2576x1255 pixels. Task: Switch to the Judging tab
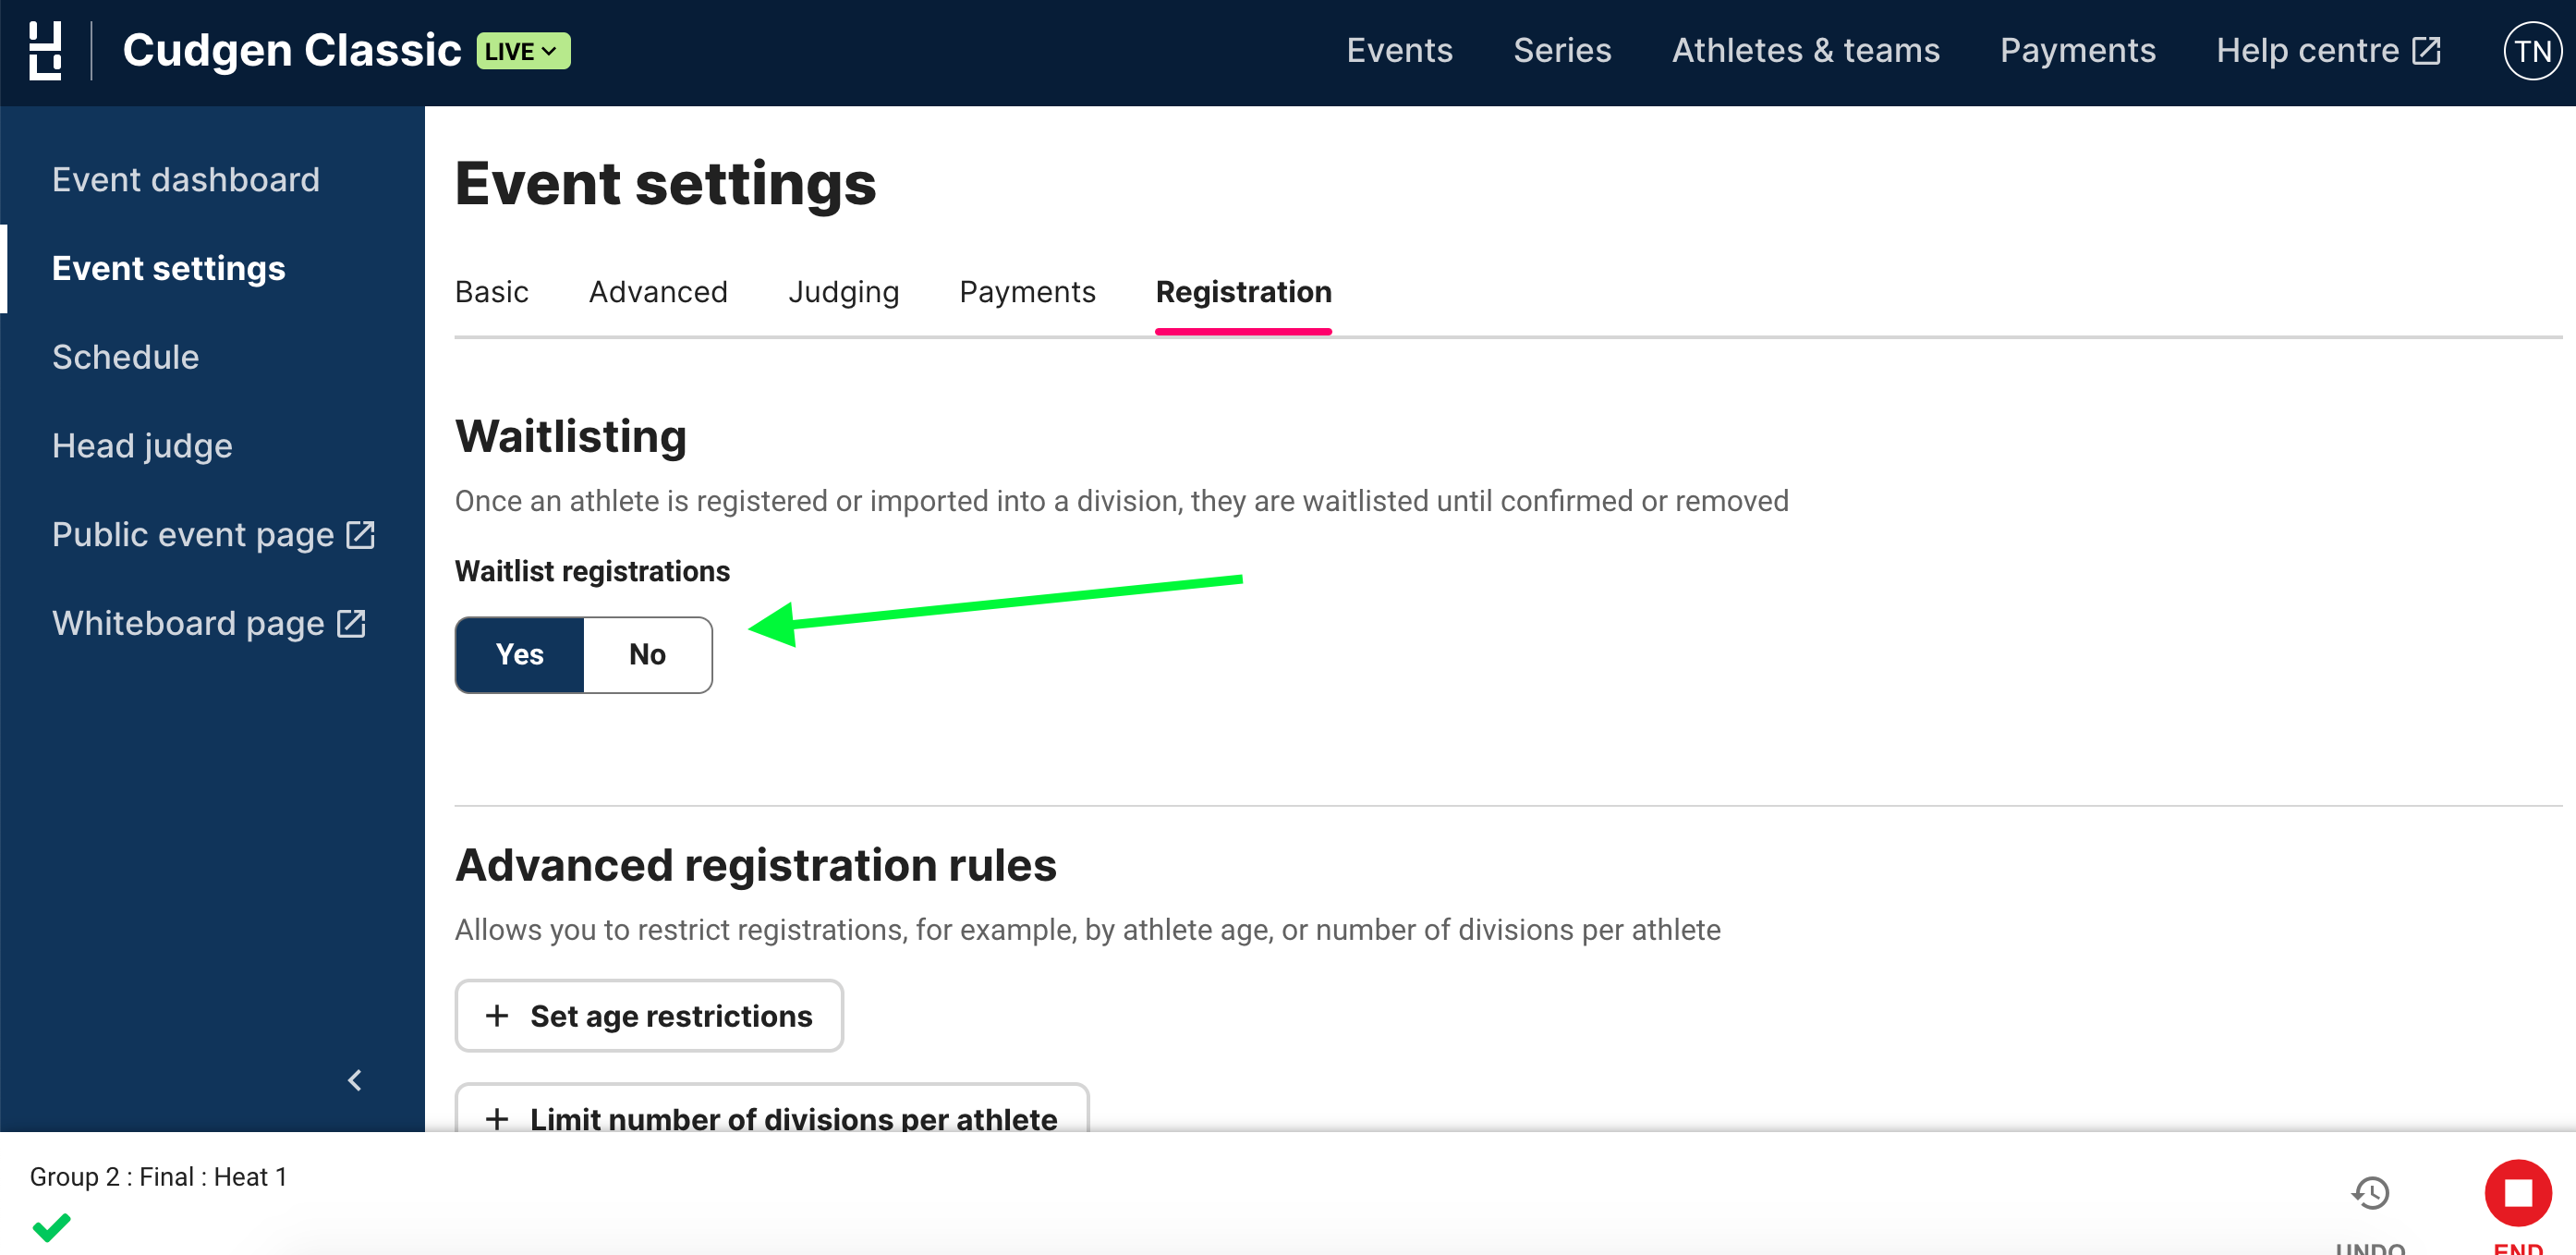(x=843, y=292)
